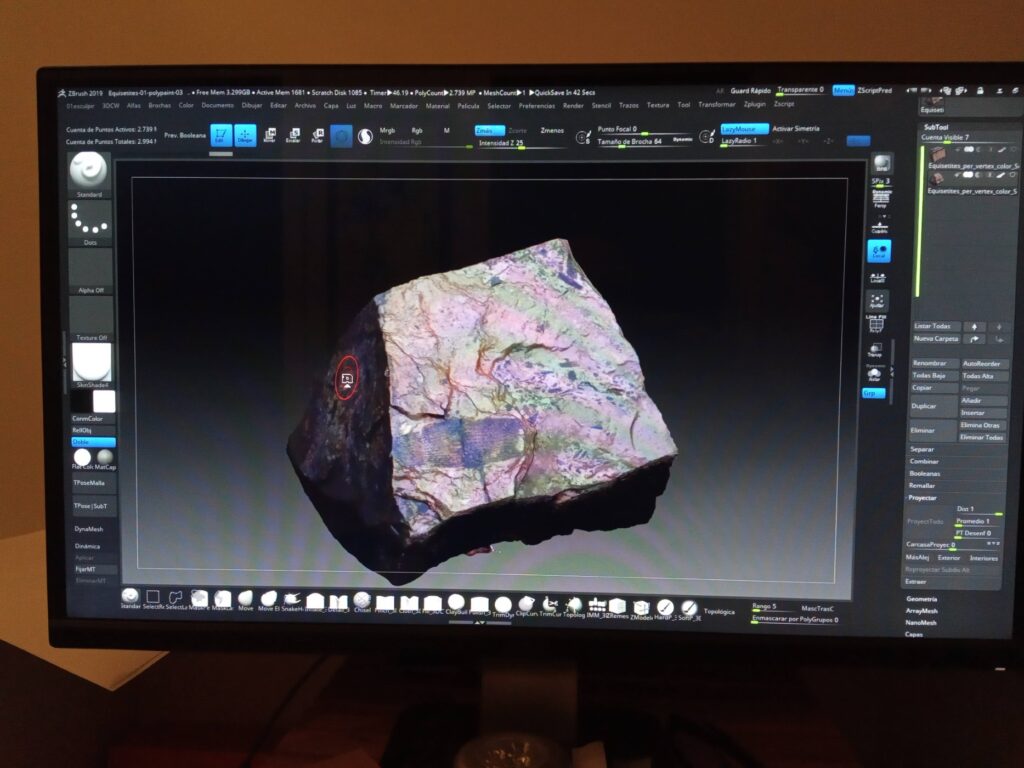Screen dimensions: 1024x768
Task: Click the DynaMesh button
Action: click(89, 529)
